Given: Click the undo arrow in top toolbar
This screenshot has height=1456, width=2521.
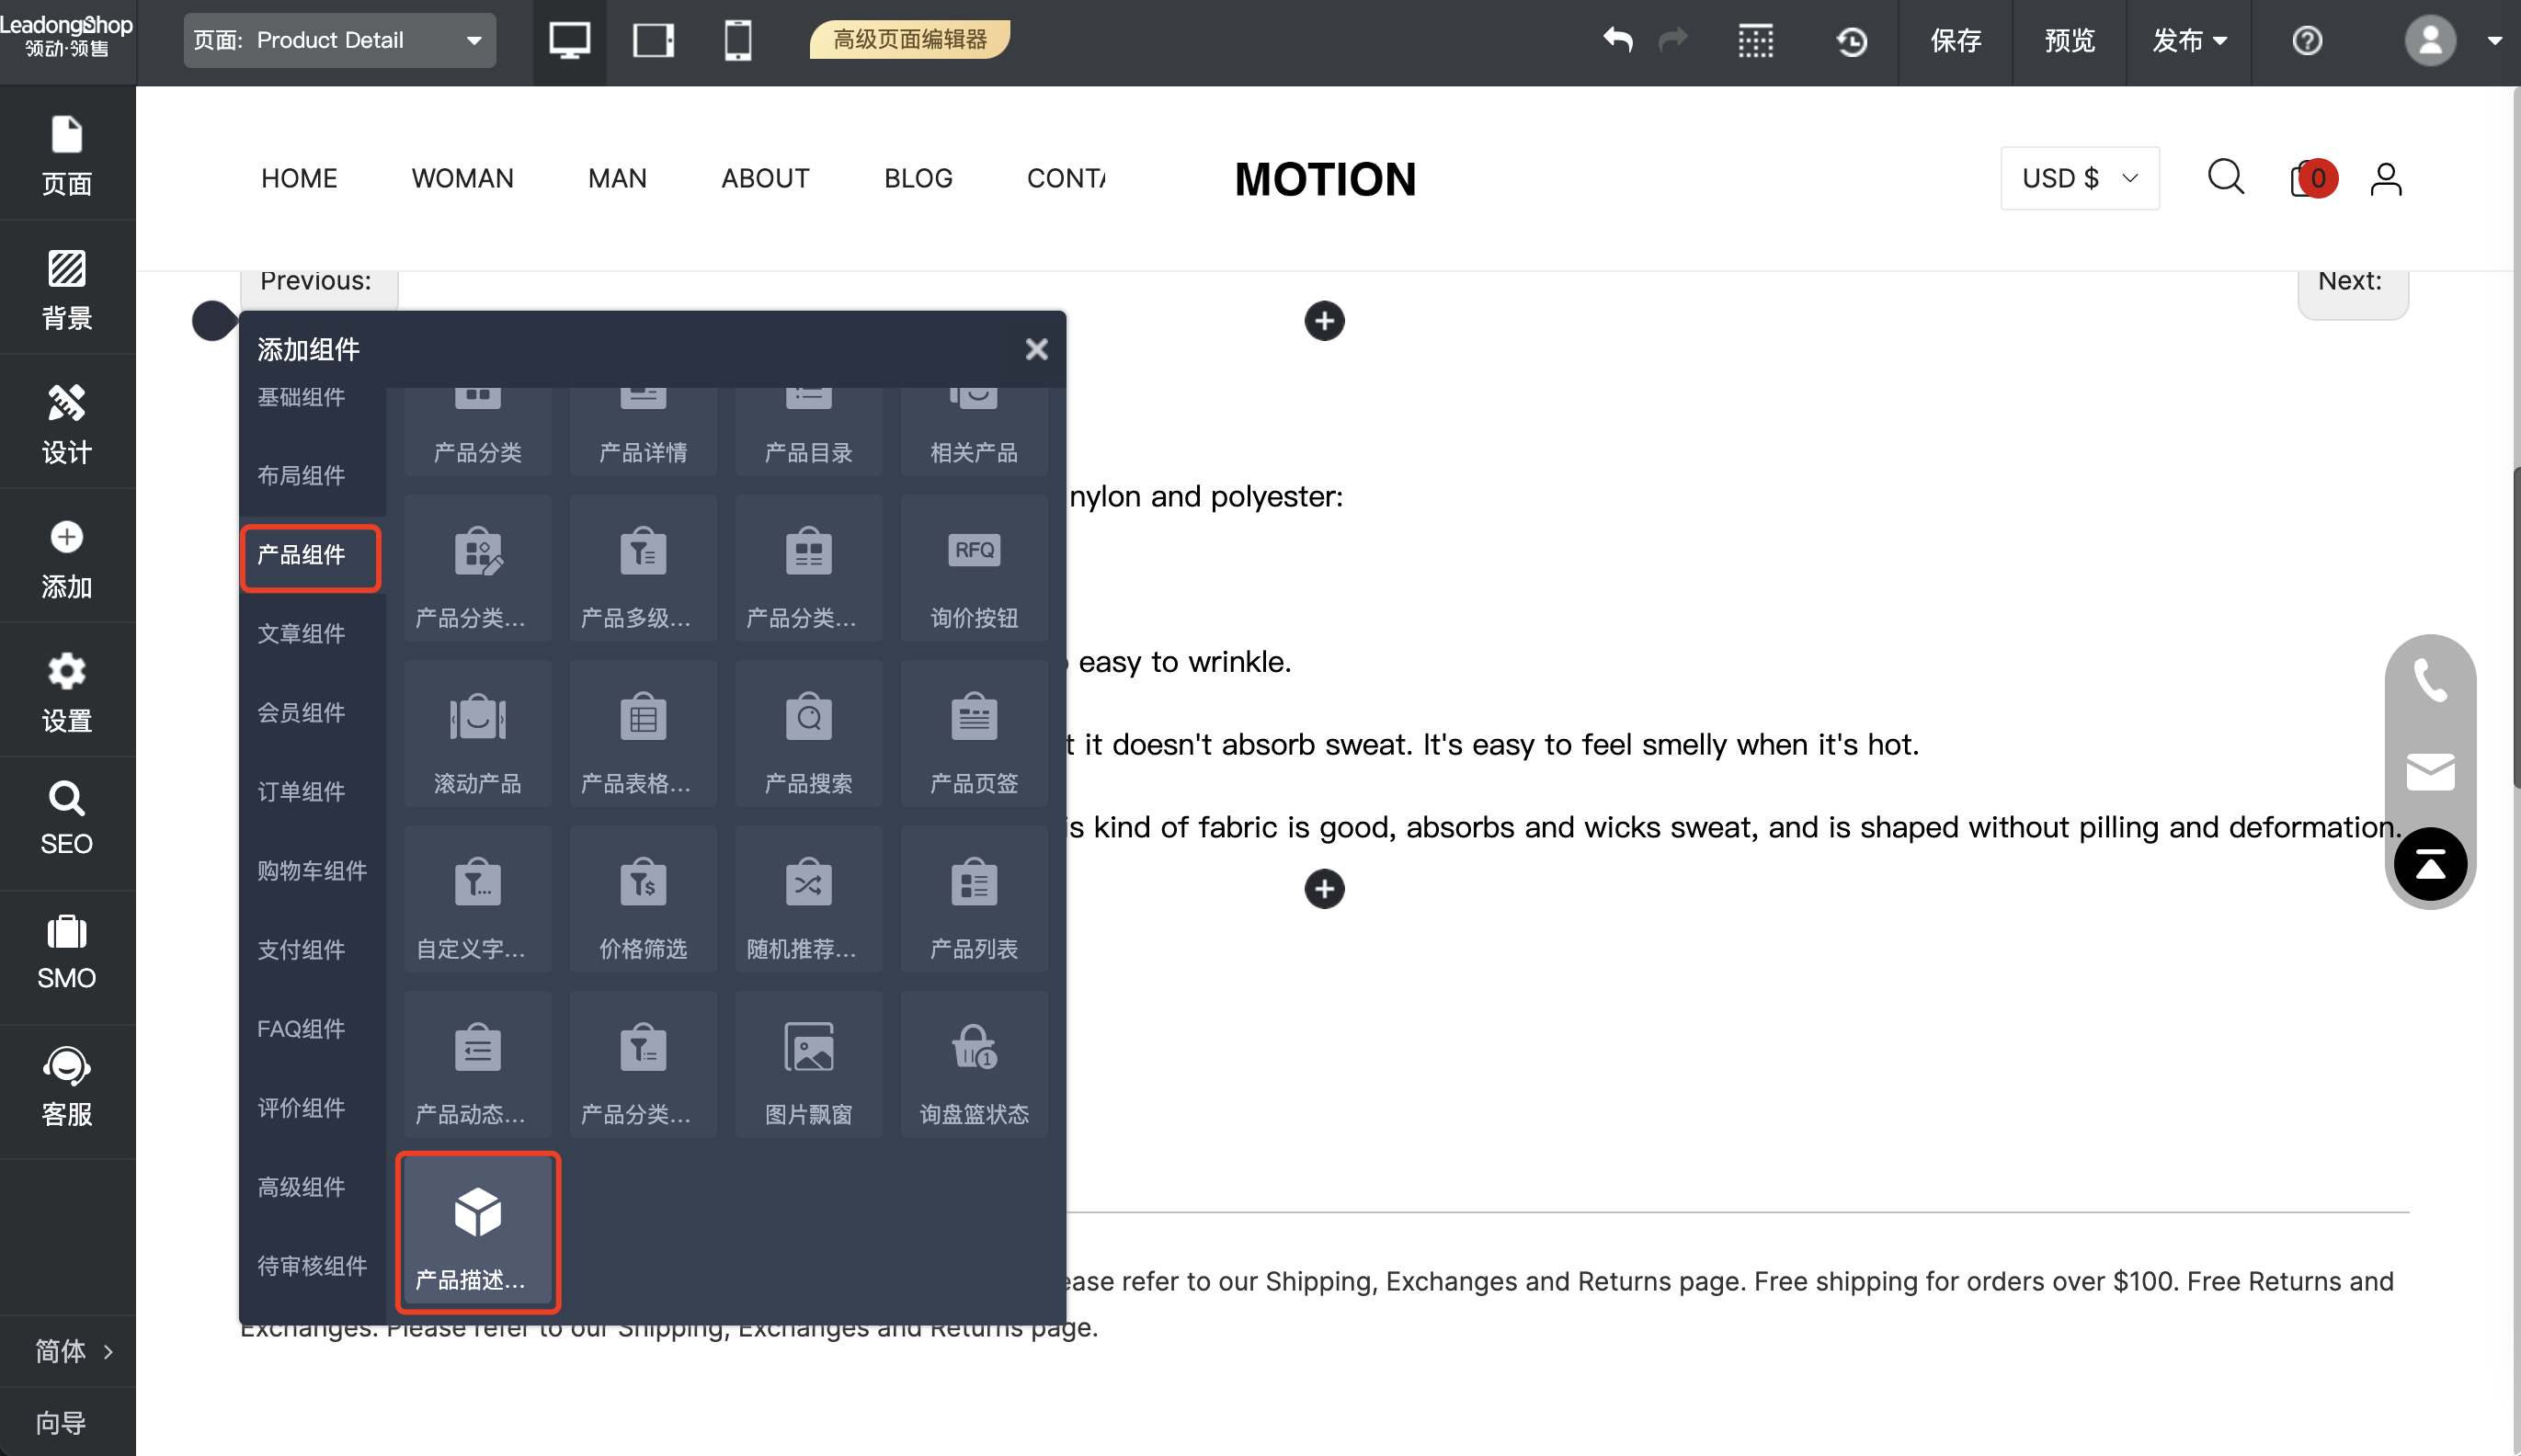Looking at the screenshot, I should click(1617, 40).
